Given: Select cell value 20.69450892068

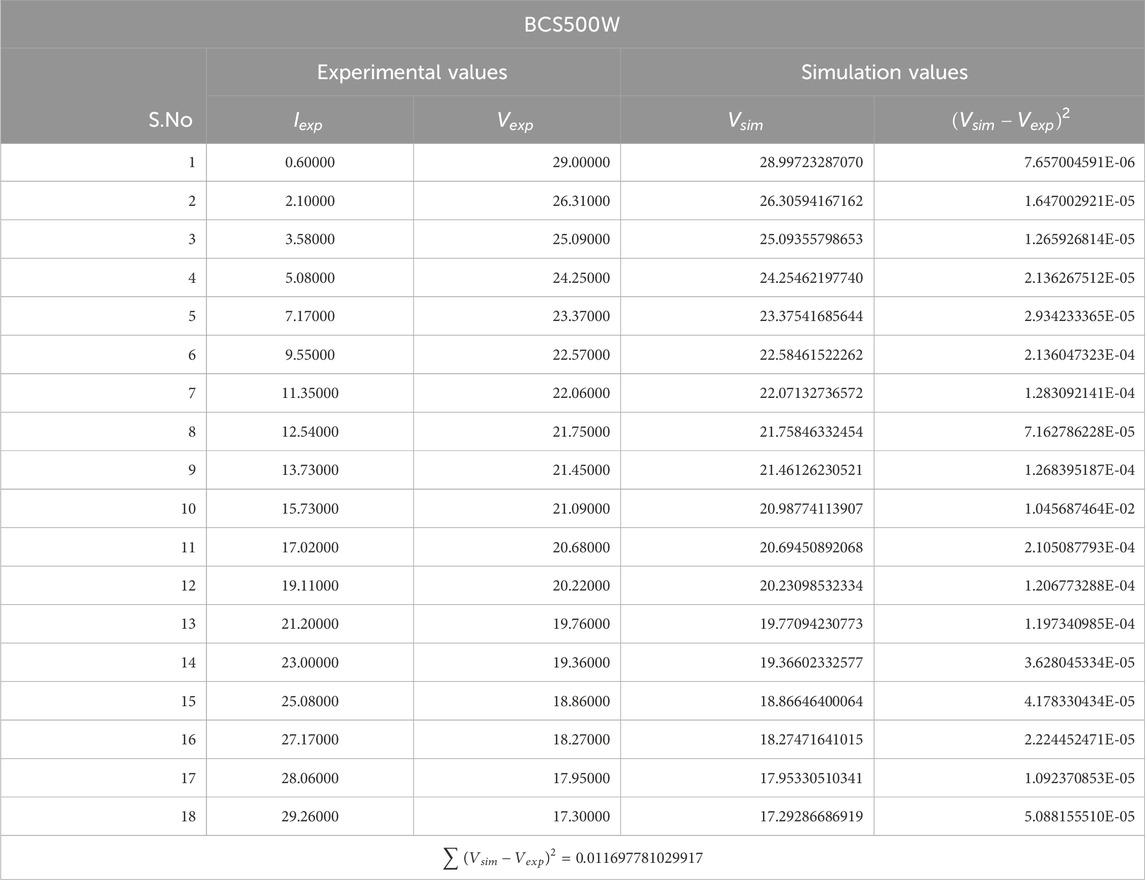Looking at the screenshot, I should [811, 547].
